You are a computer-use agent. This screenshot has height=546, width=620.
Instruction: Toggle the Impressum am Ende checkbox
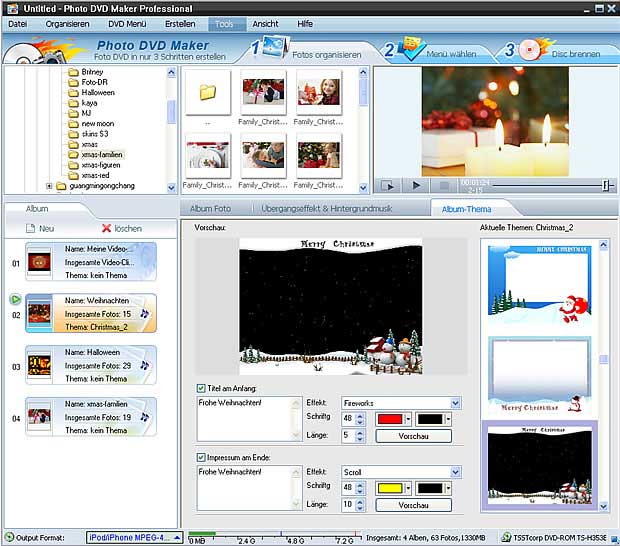pyautogui.click(x=201, y=457)
